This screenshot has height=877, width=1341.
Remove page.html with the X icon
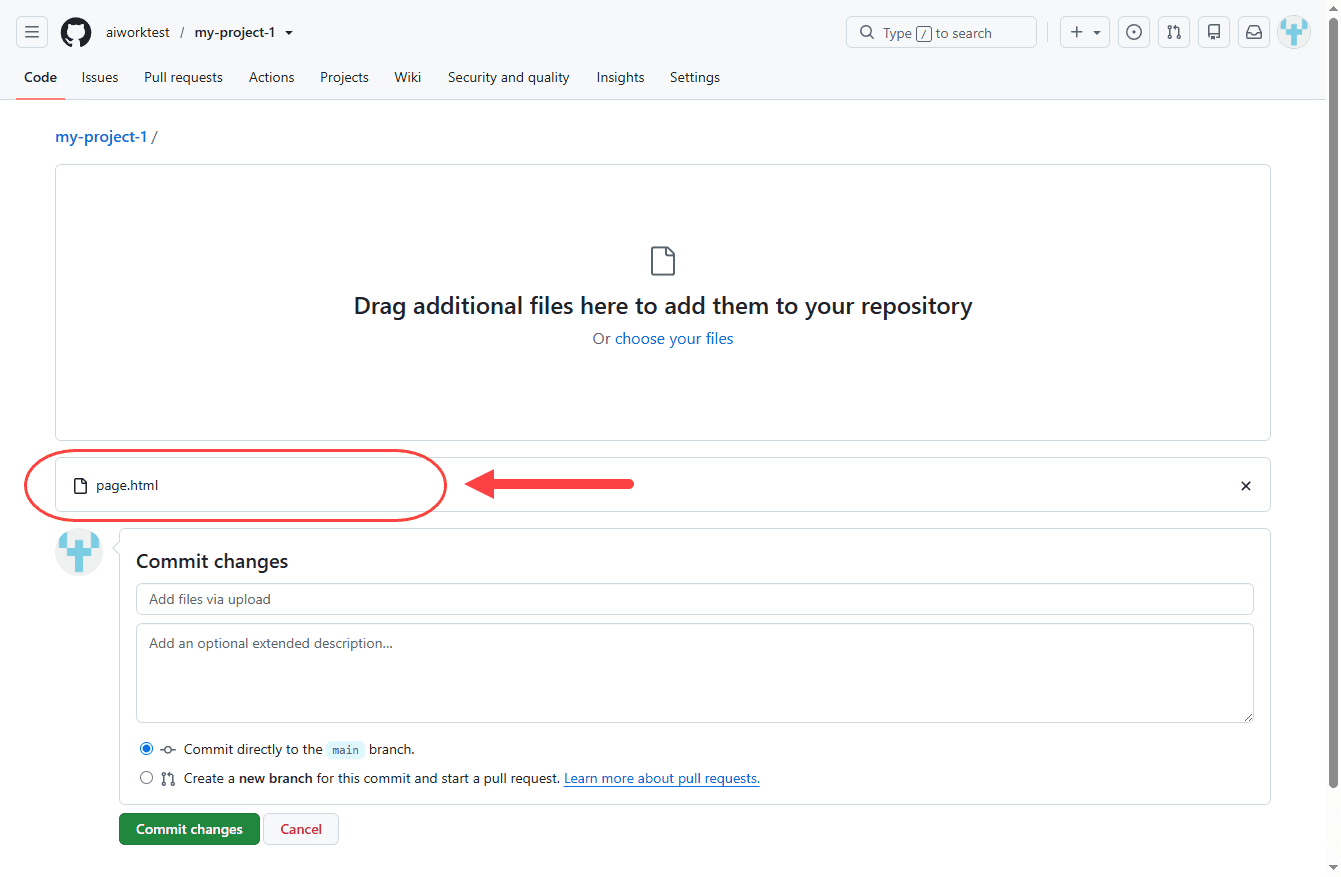pyautogui.click(x=1246, y=486)
